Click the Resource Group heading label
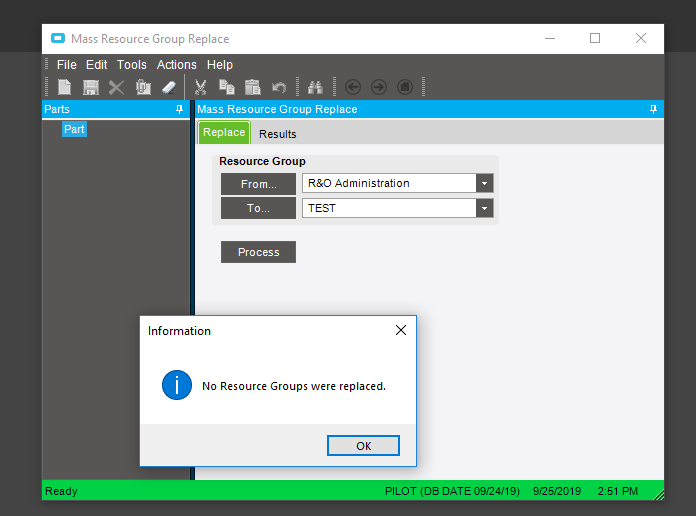The height and width of the screenshot is (516, 696). point(262,161)
